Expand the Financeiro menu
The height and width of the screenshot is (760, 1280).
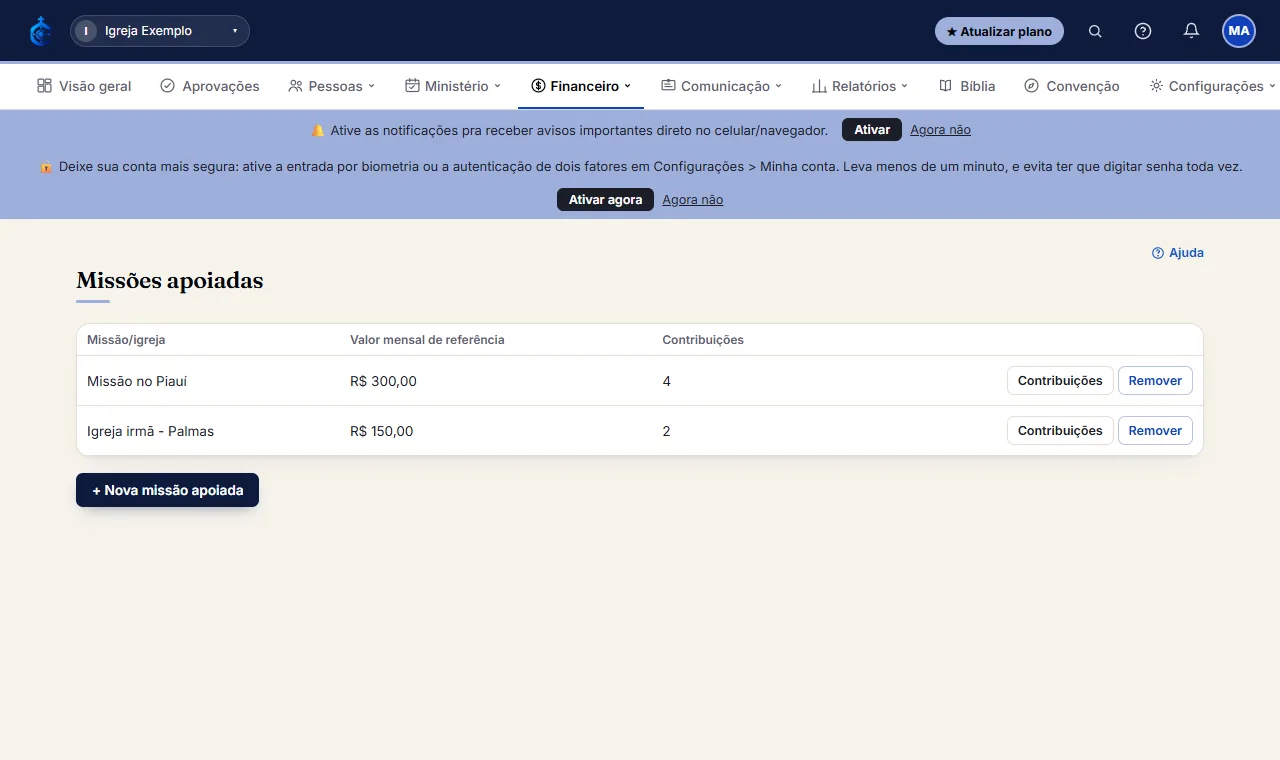[581, 86]
